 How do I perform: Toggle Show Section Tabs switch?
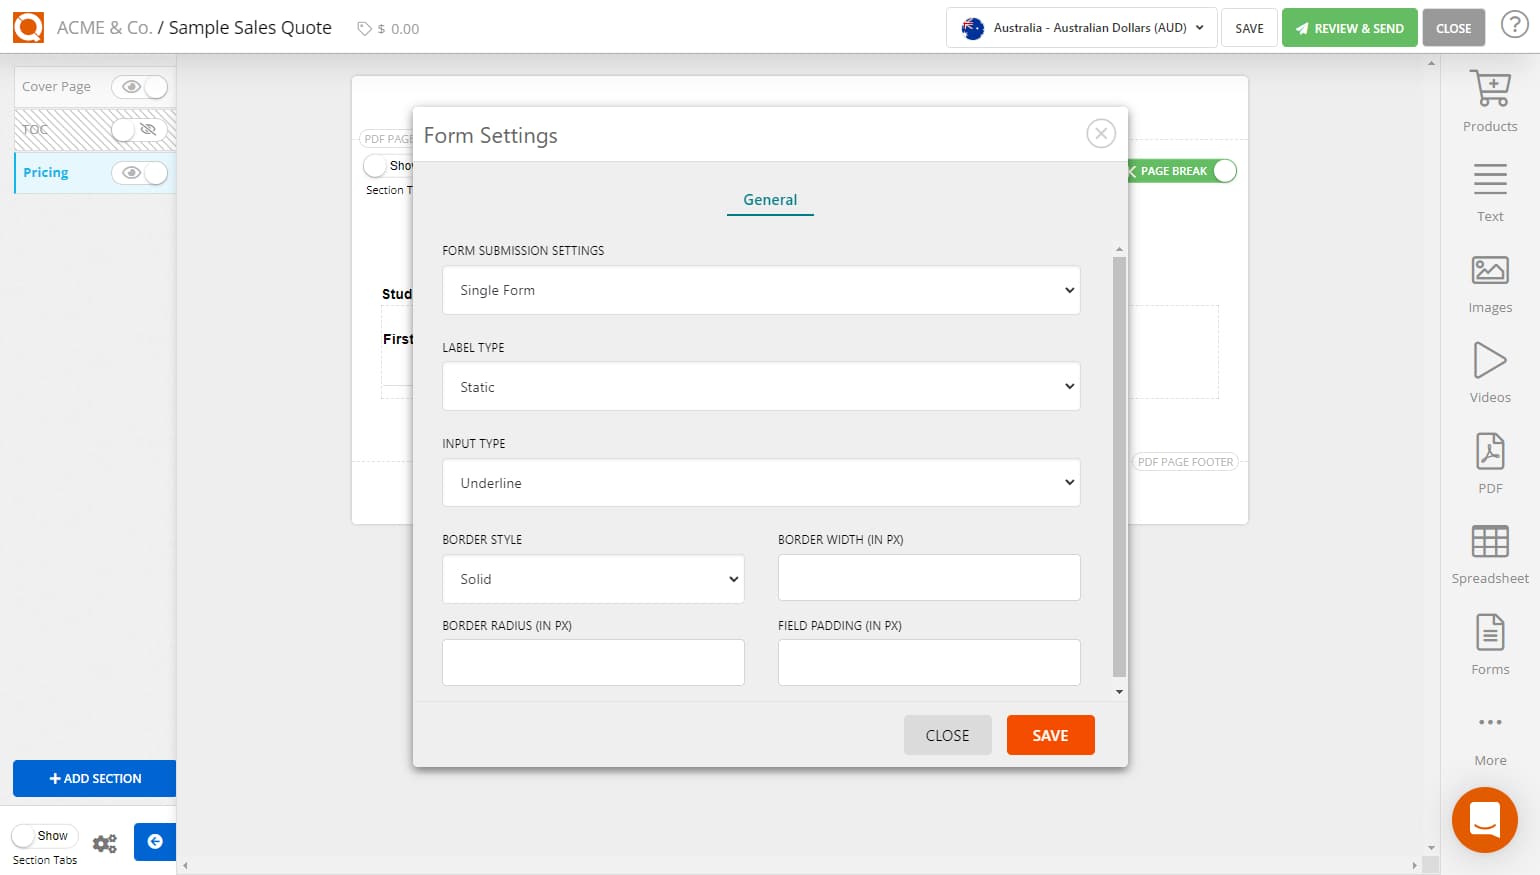[44, 835]
